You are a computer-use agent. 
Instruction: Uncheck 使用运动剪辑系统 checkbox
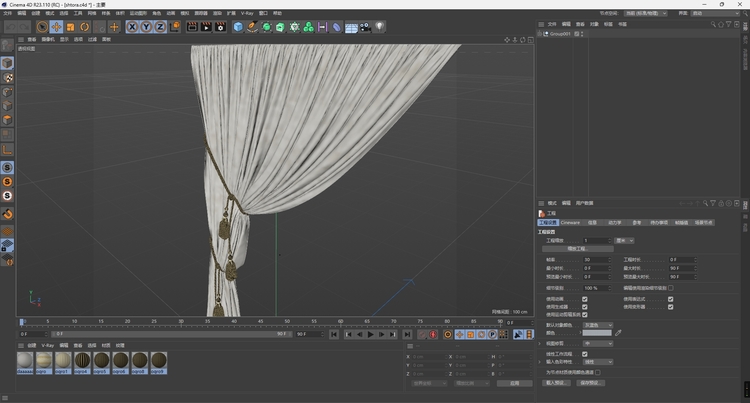tap(585, 315)
